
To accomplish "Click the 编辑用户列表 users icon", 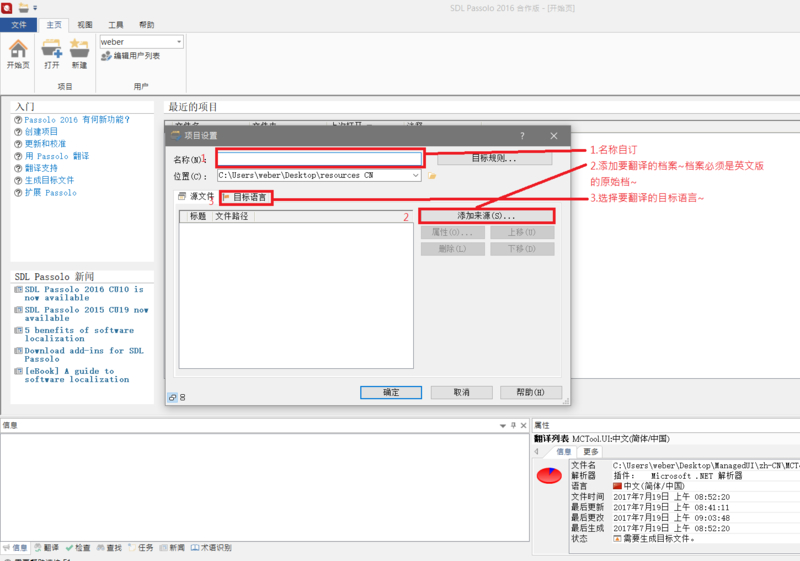I will [106, 56].
